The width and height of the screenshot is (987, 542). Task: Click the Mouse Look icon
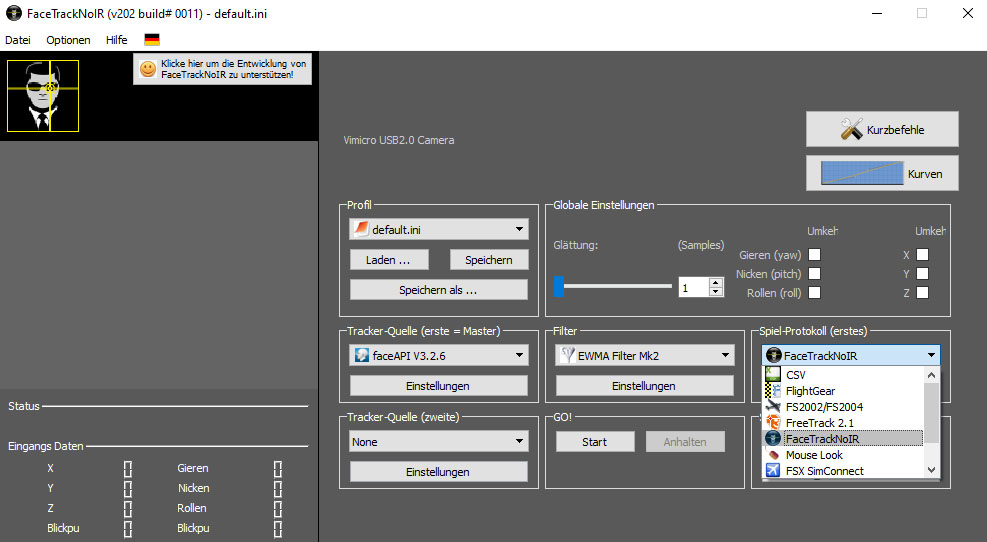click(773, 454)
